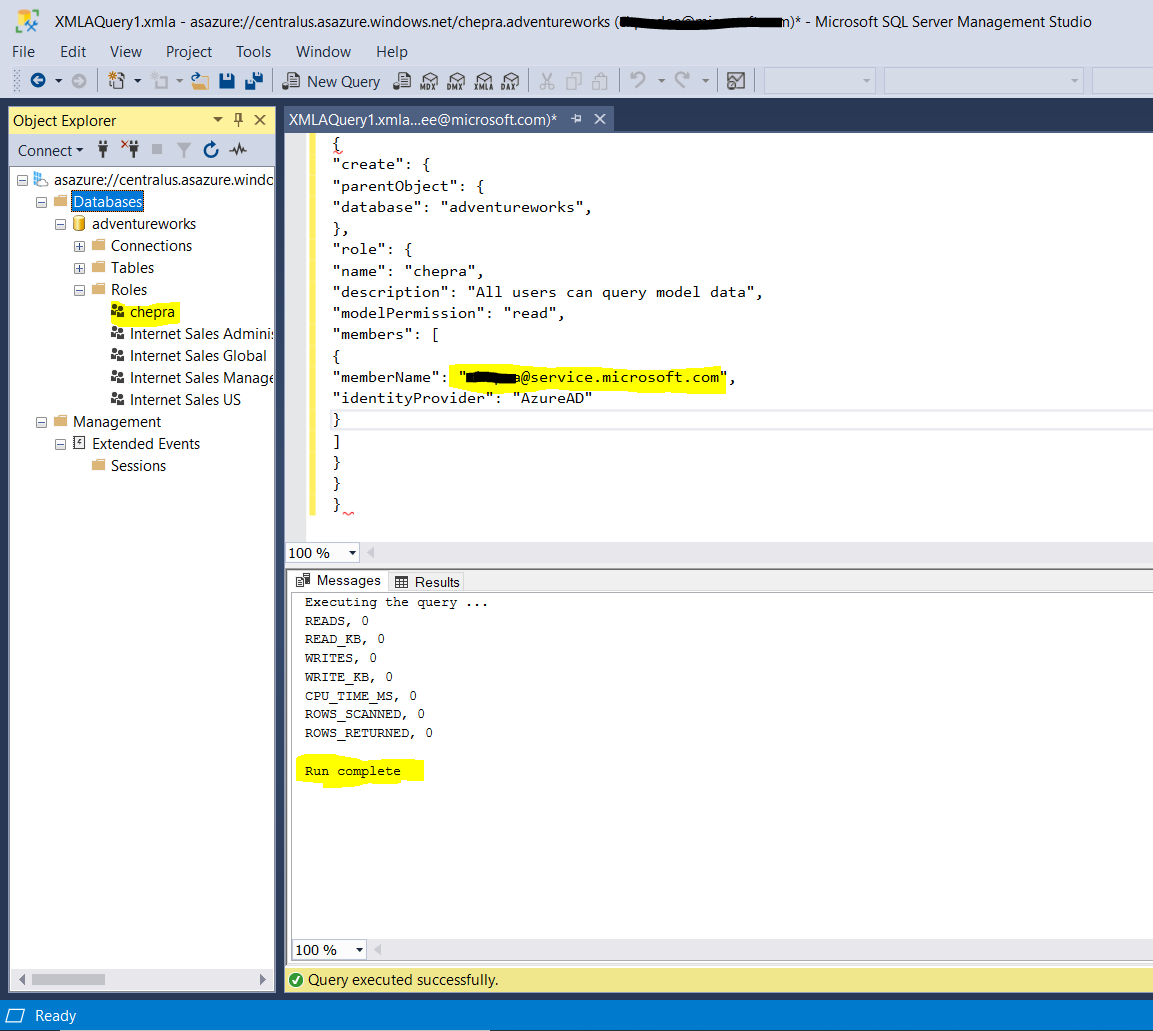Click the Navigate Forward arrow icon
Image resolution: width=1153 pixels, height=1031 pixels.
pyautogui.click(x=79, y=80)
